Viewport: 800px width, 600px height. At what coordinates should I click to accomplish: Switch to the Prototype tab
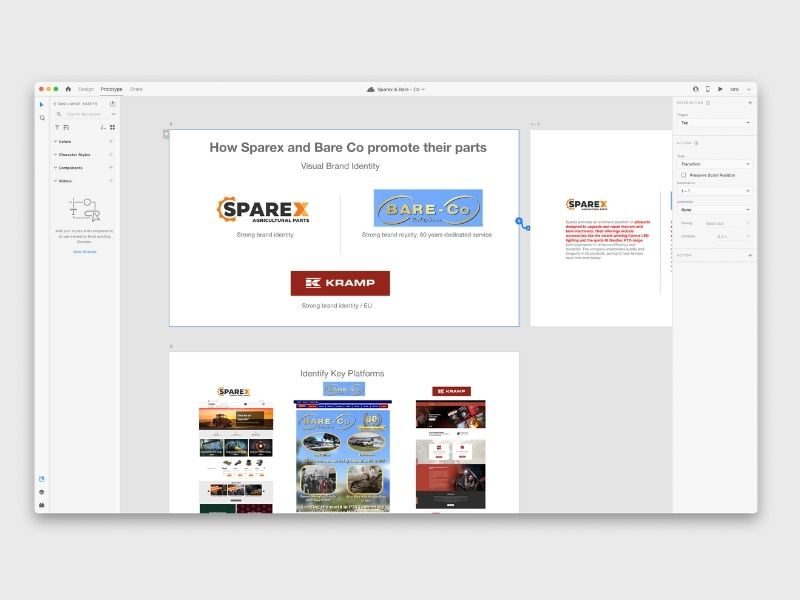coord(111,89)
